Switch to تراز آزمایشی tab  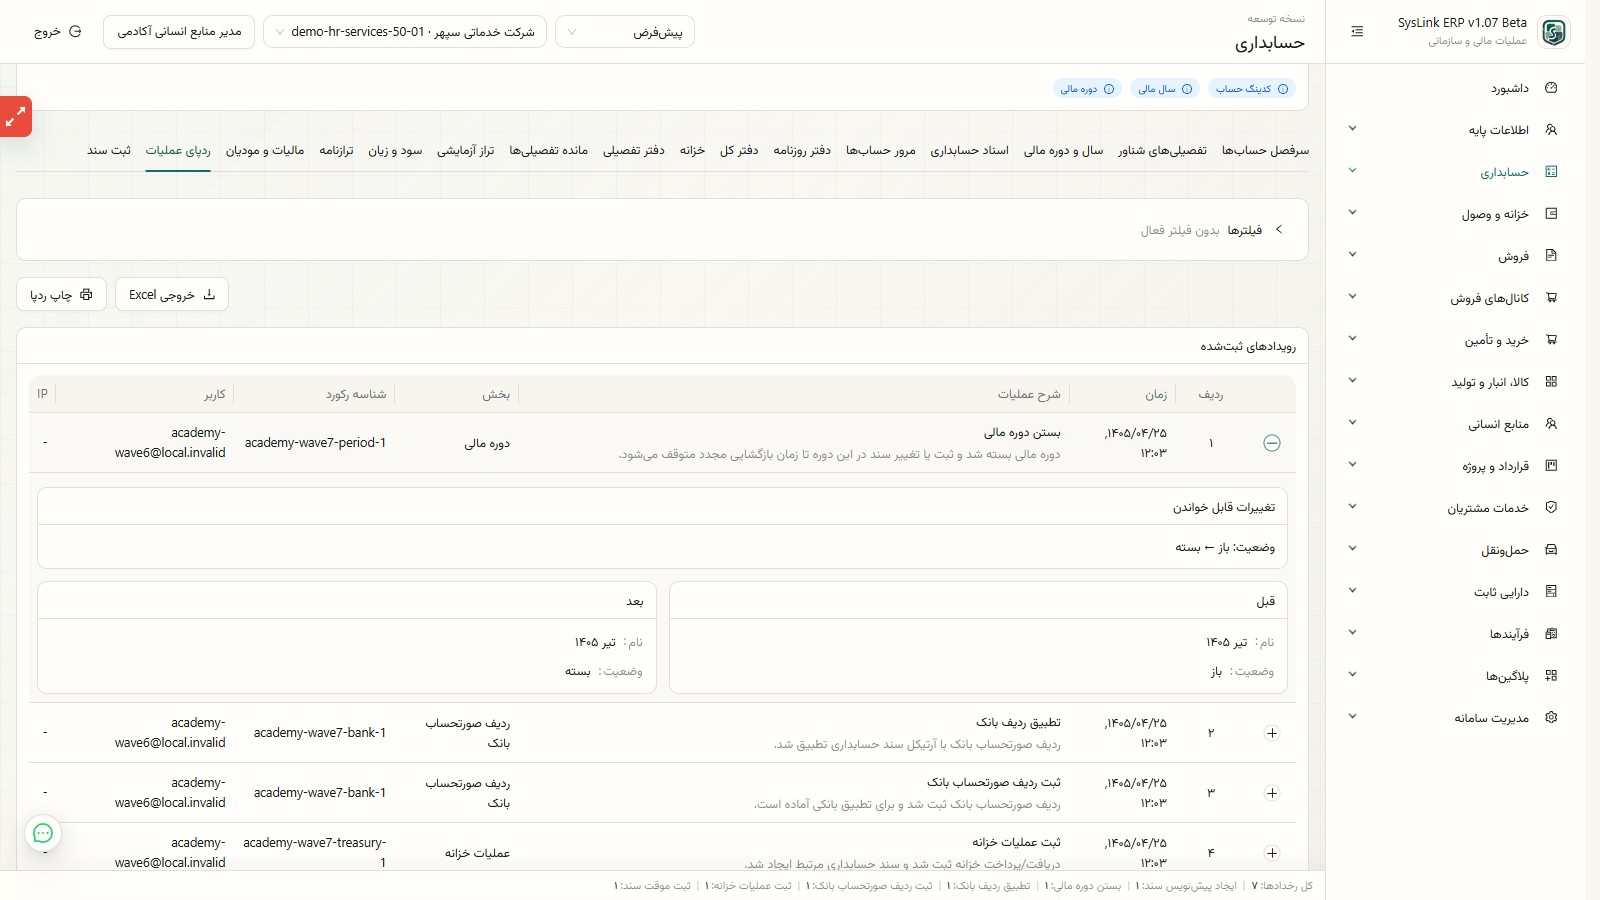tap(466, 151)
